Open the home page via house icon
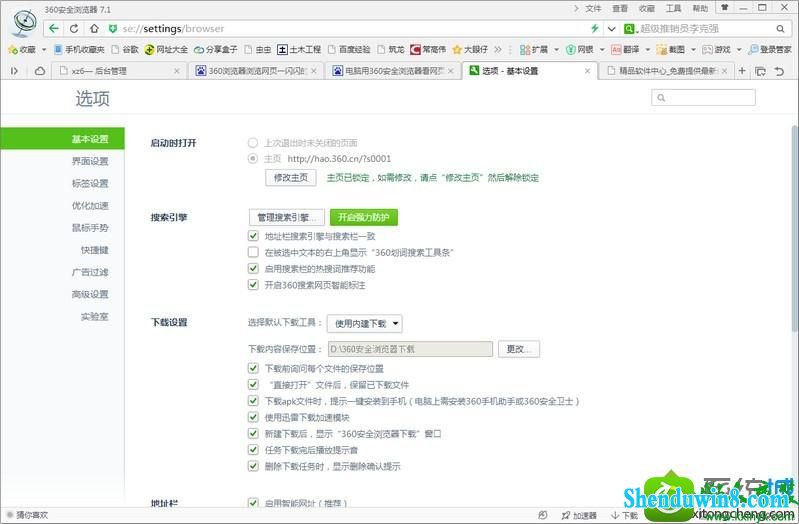Image resolution: width=799 pixels, height=524 pixels. point(94,29)
